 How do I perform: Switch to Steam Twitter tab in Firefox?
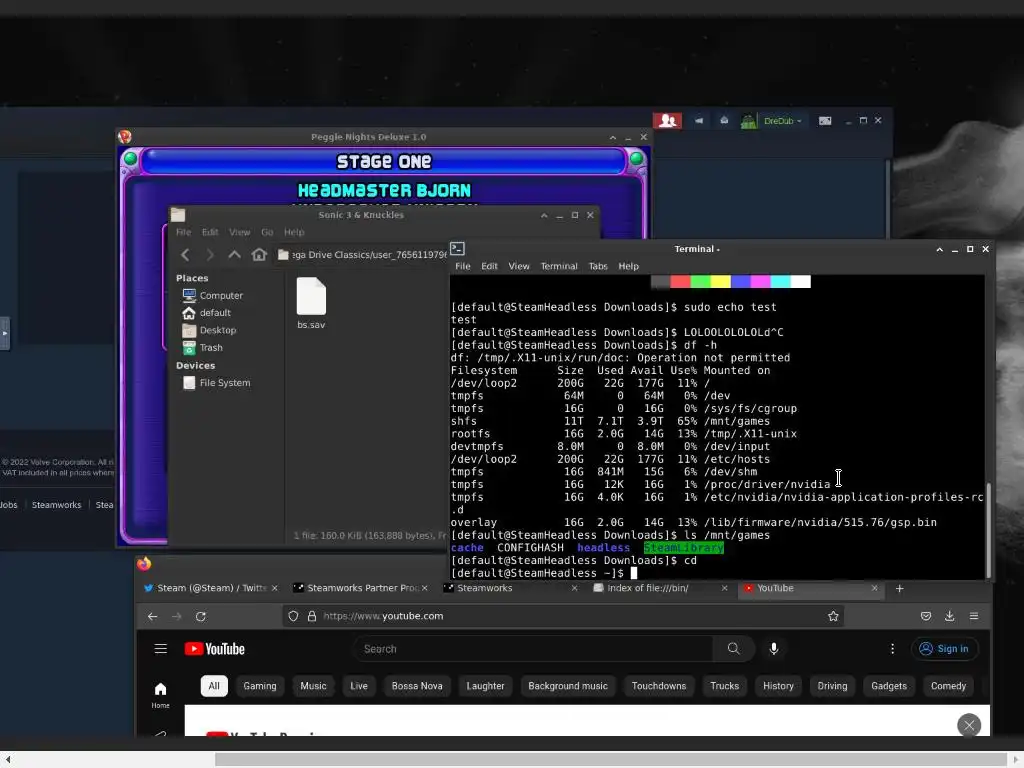pyautogui.click(x=212, y=588)
